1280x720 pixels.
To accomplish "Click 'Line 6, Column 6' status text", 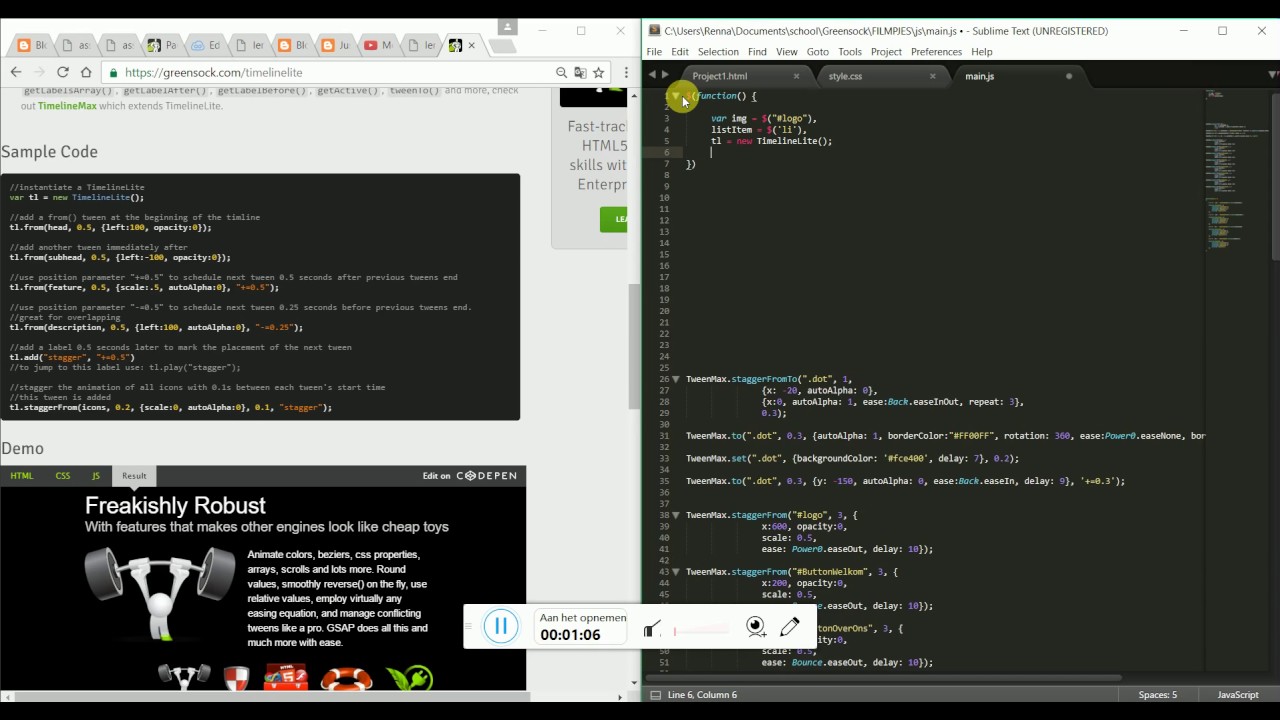I will (x=702, y=695).
